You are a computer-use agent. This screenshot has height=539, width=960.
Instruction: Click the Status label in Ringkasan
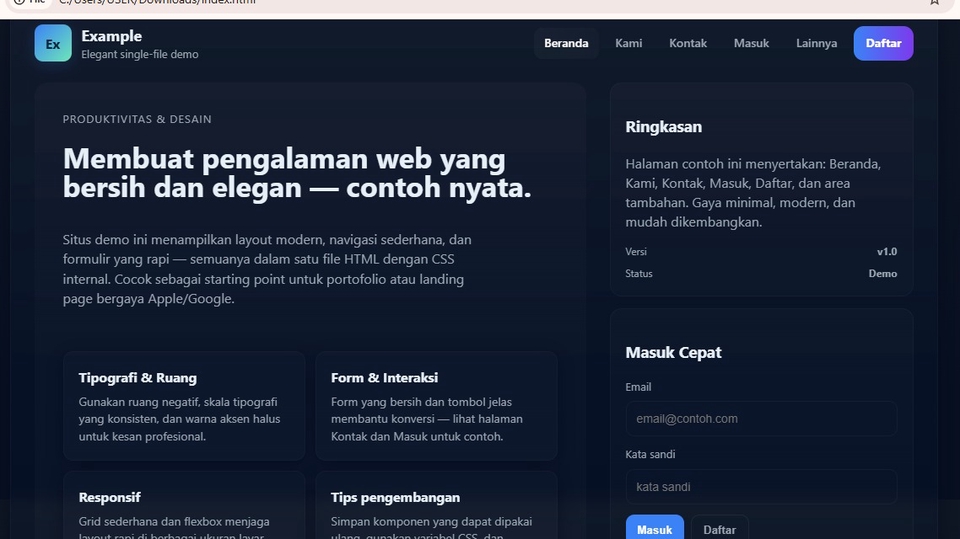(639, 274)
